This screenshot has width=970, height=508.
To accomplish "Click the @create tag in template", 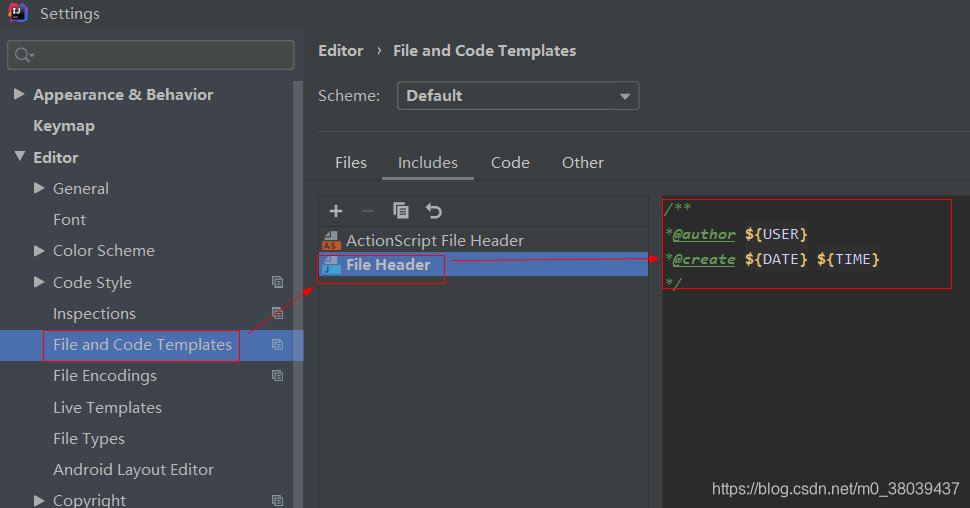I will 704,259.
